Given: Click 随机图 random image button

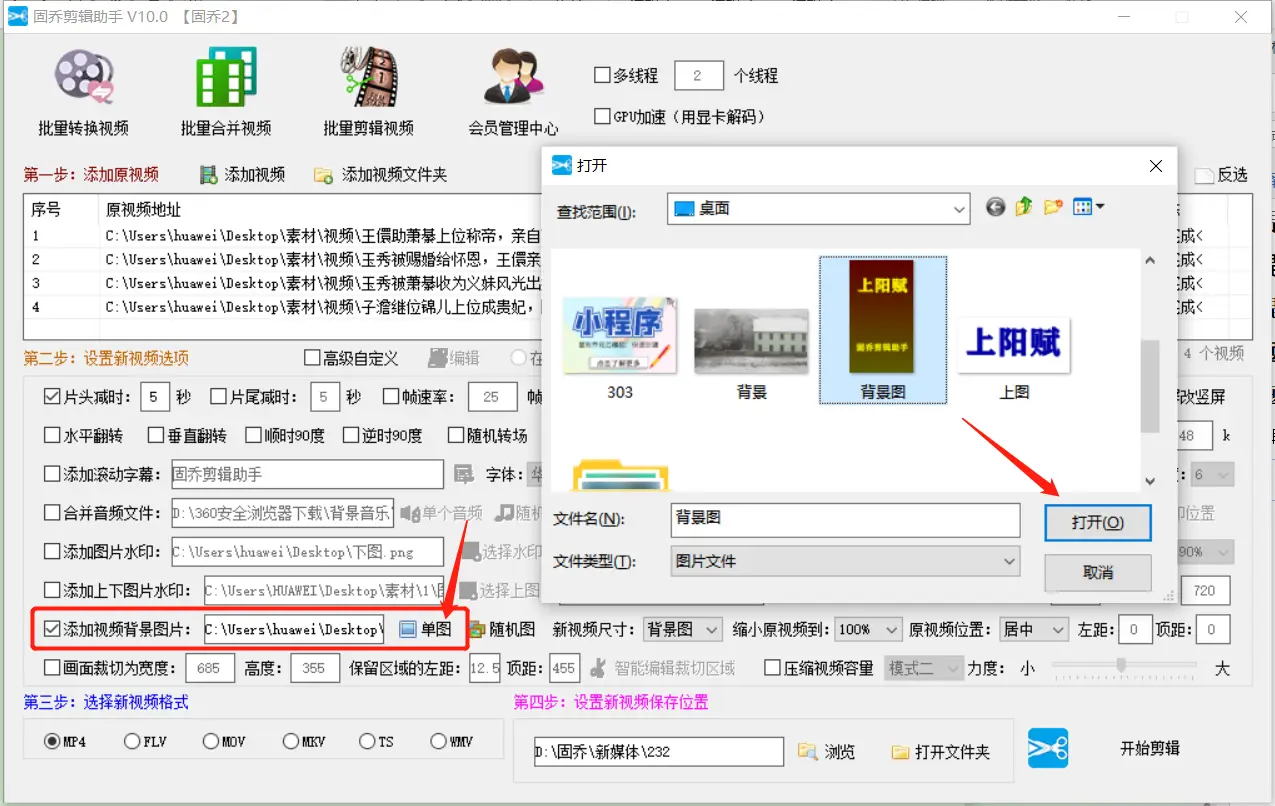Looking at the screenshot, I should tap(501, 629).
